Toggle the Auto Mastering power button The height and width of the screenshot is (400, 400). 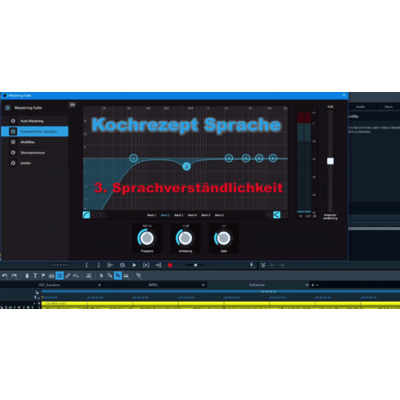pos(13,121)
